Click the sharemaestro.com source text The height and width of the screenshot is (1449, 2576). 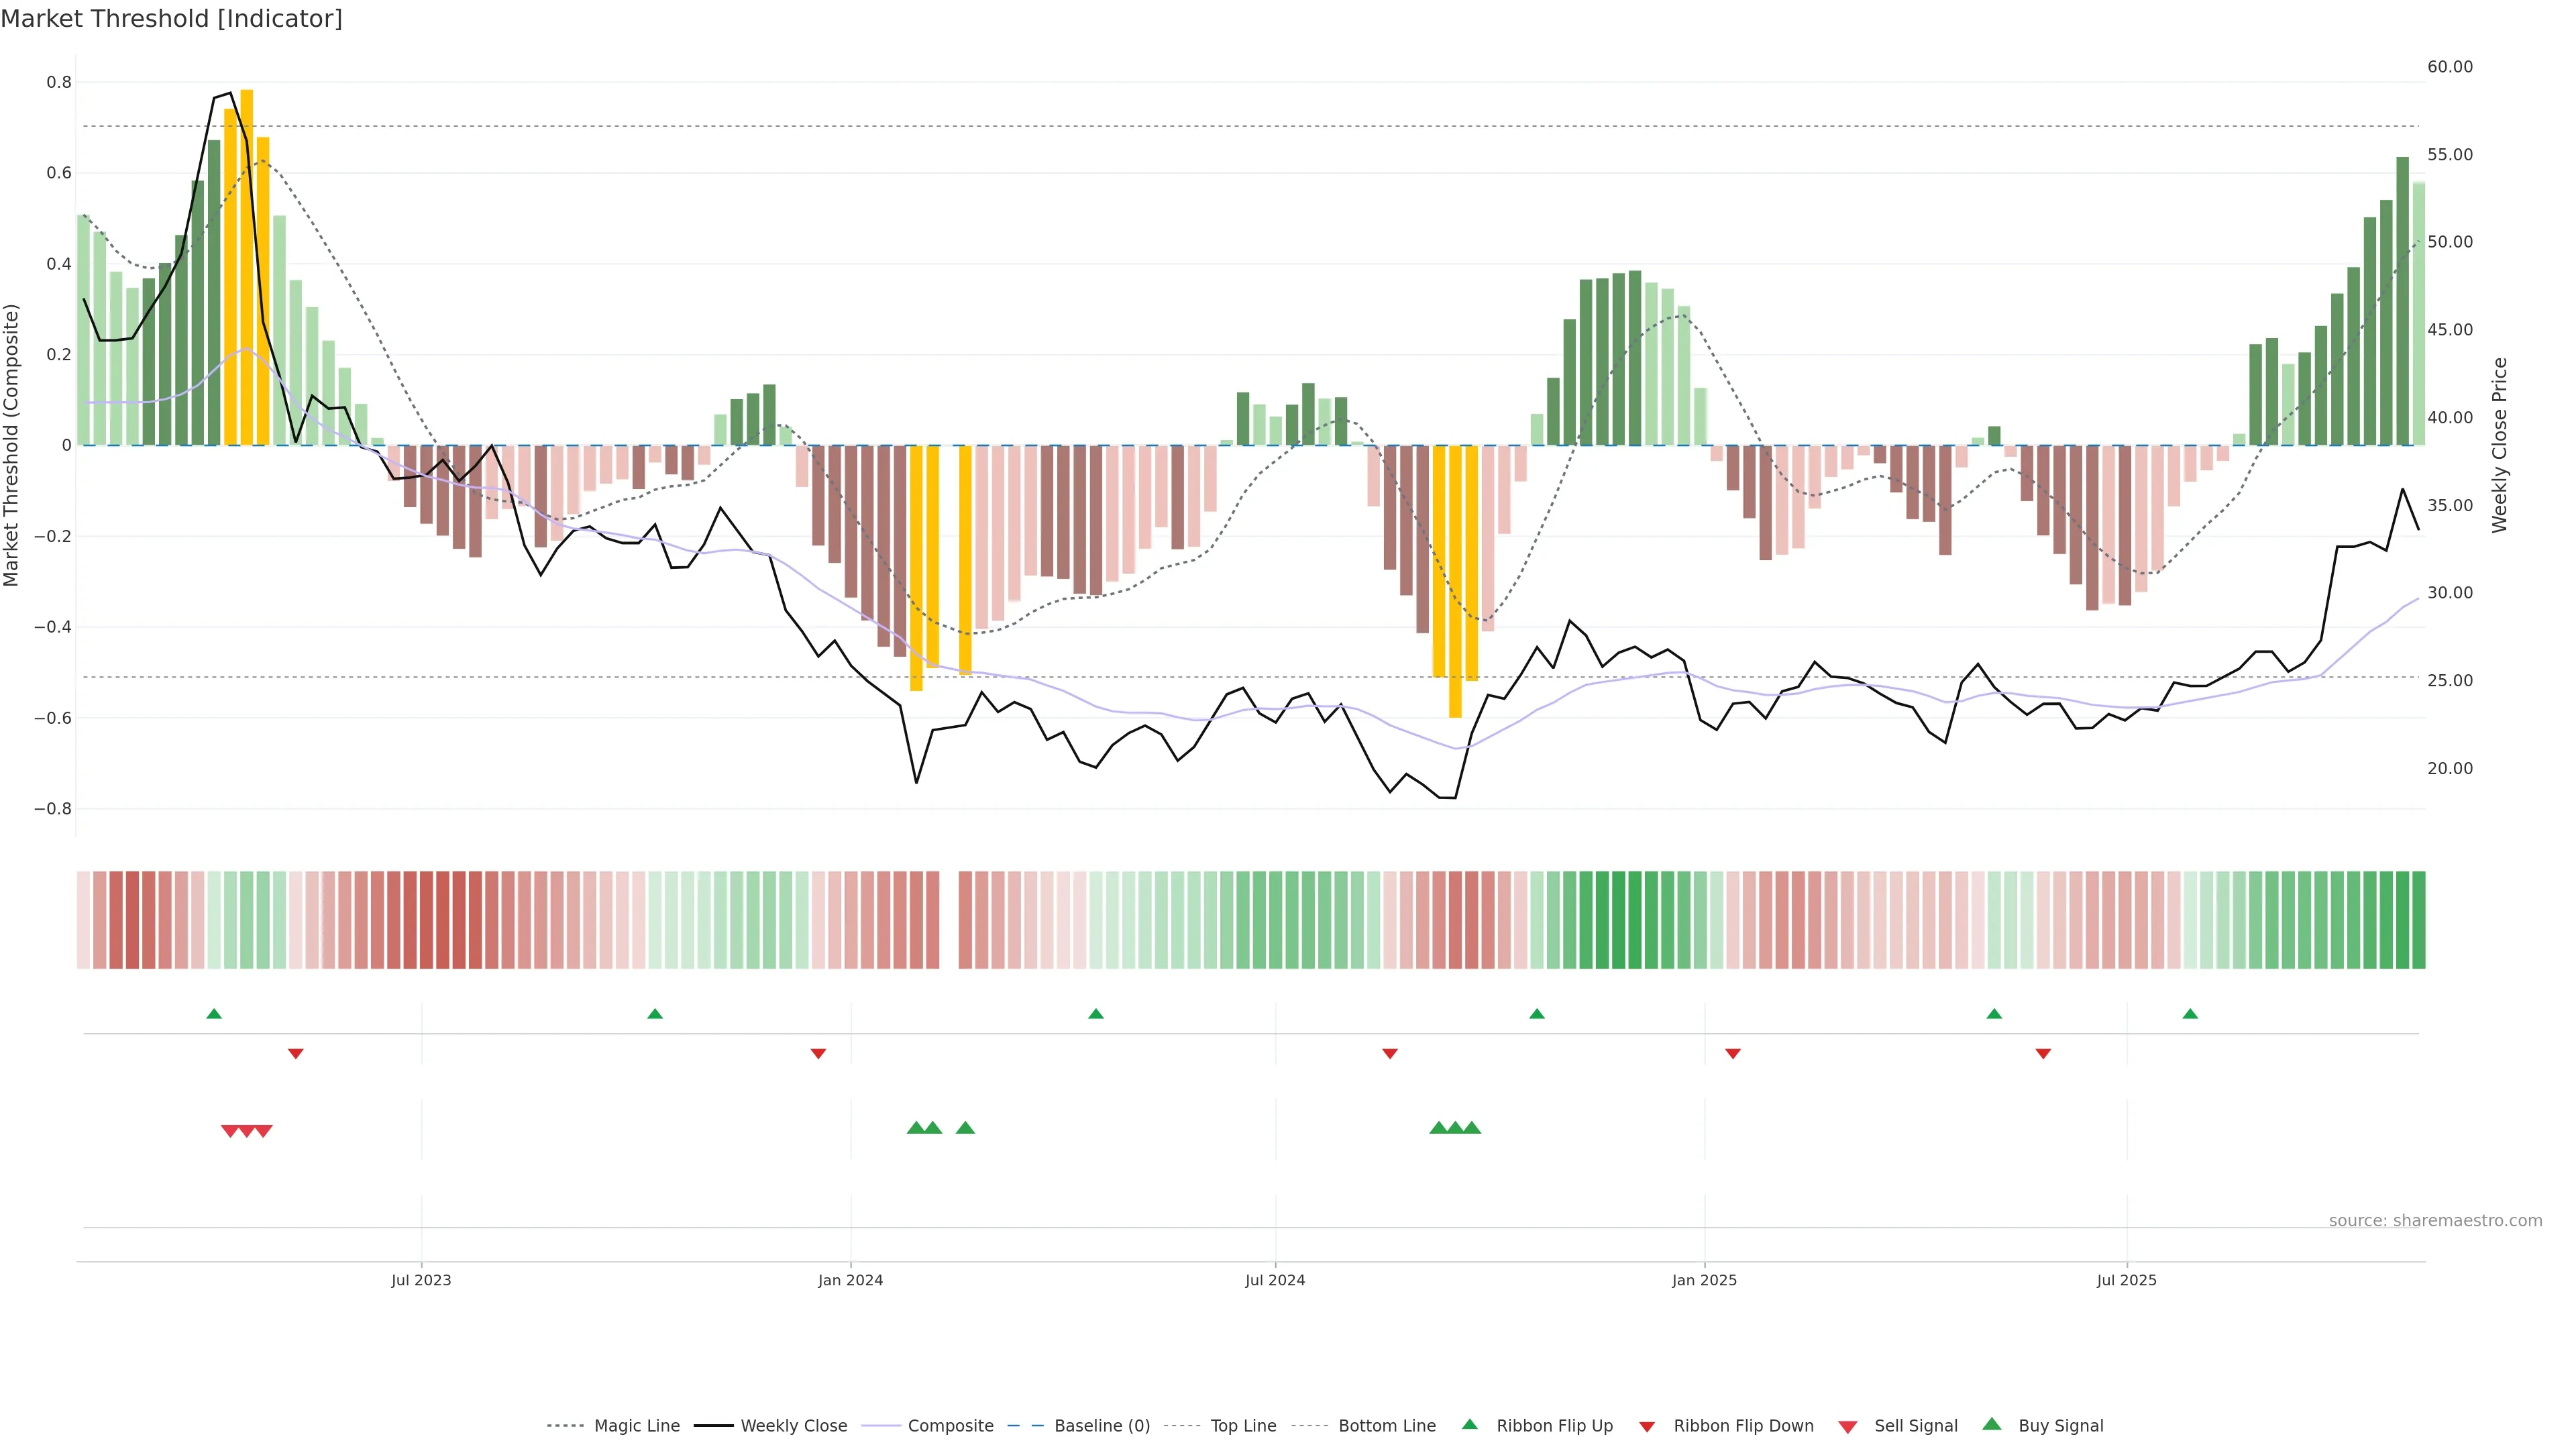click(x=2435, y=1220)
